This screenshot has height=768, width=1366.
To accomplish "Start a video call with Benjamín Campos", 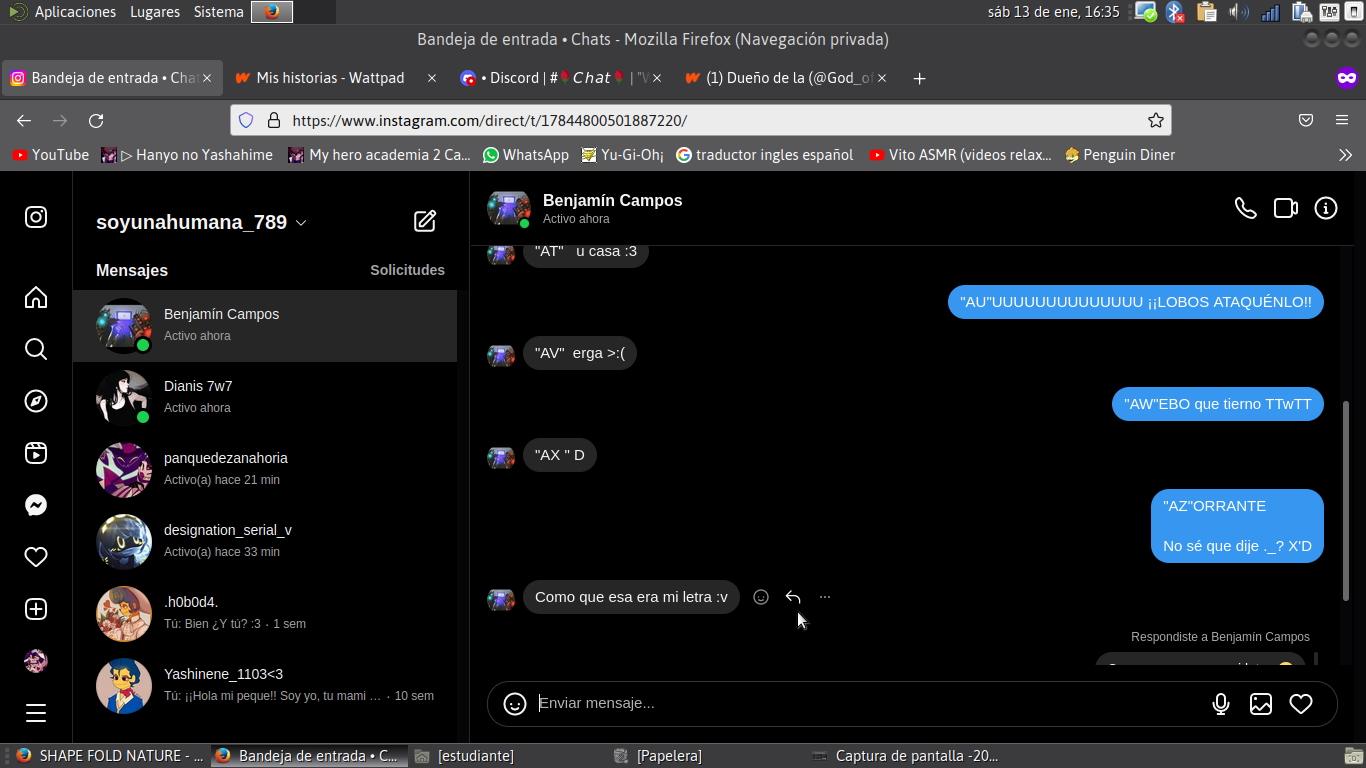I will [1285, 208].
